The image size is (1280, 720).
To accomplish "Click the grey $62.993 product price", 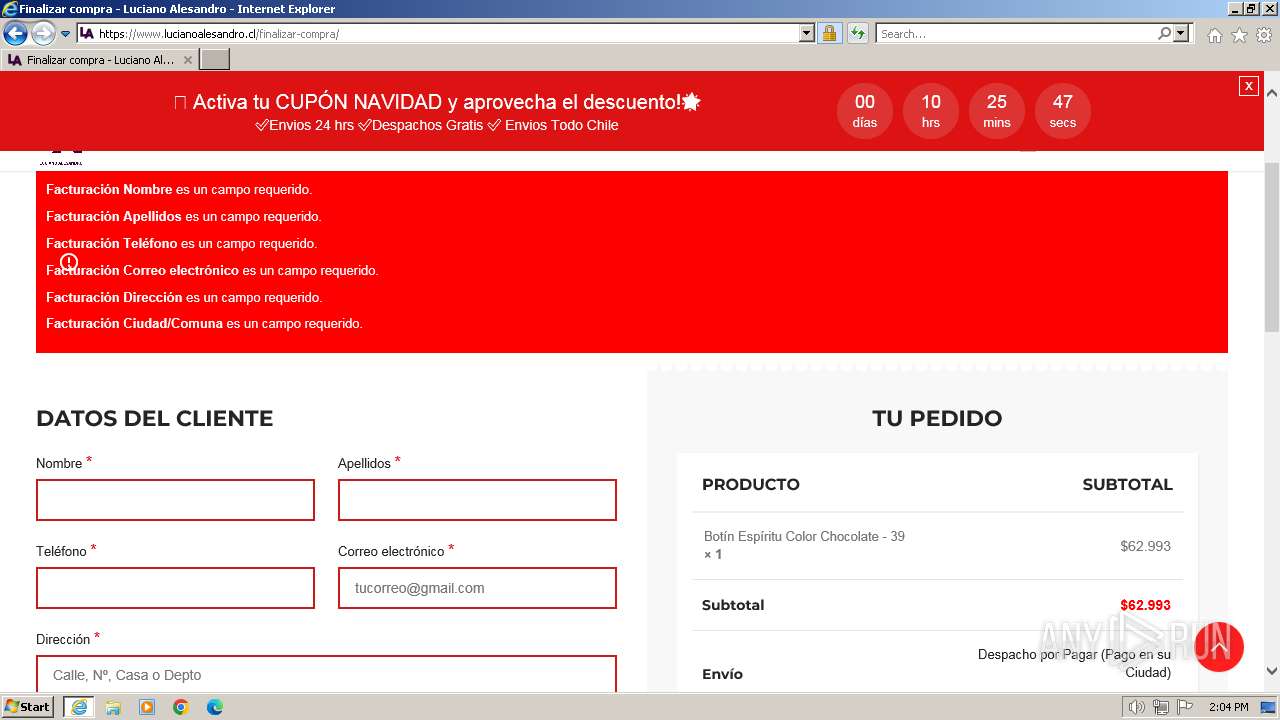I will point(1145,546).
